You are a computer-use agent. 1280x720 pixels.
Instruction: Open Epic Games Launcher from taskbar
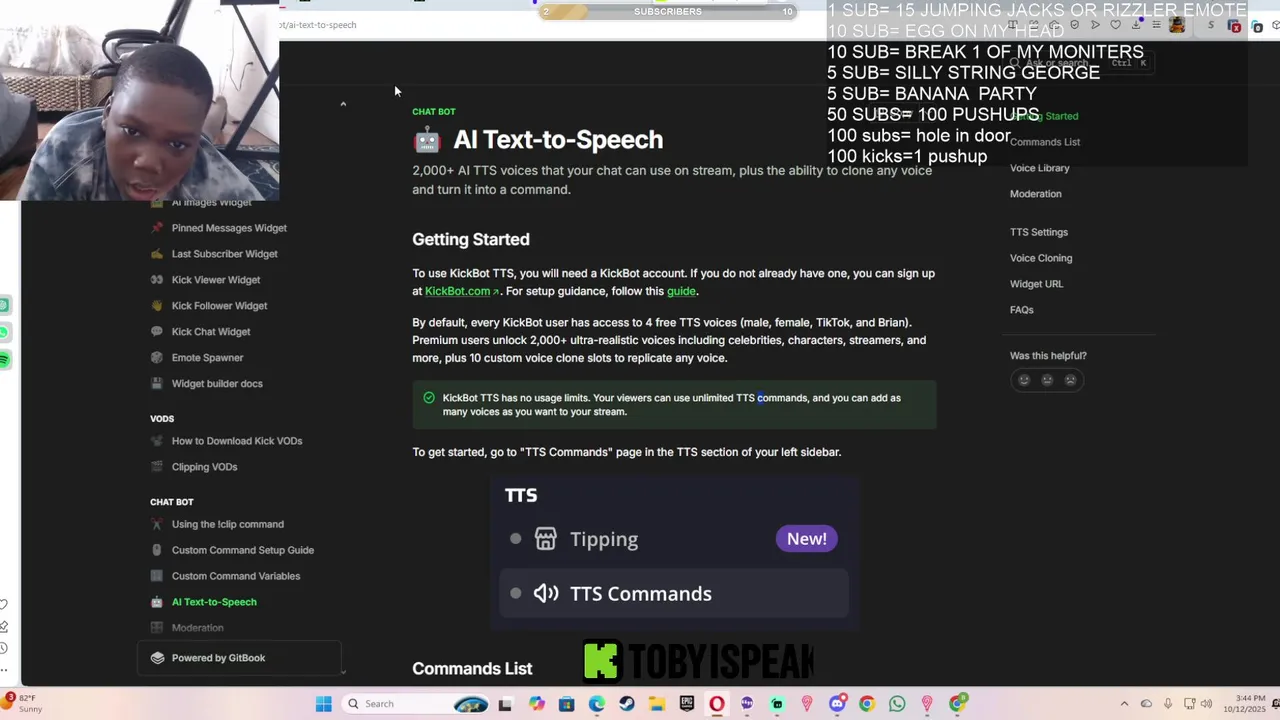pos(687,704)
